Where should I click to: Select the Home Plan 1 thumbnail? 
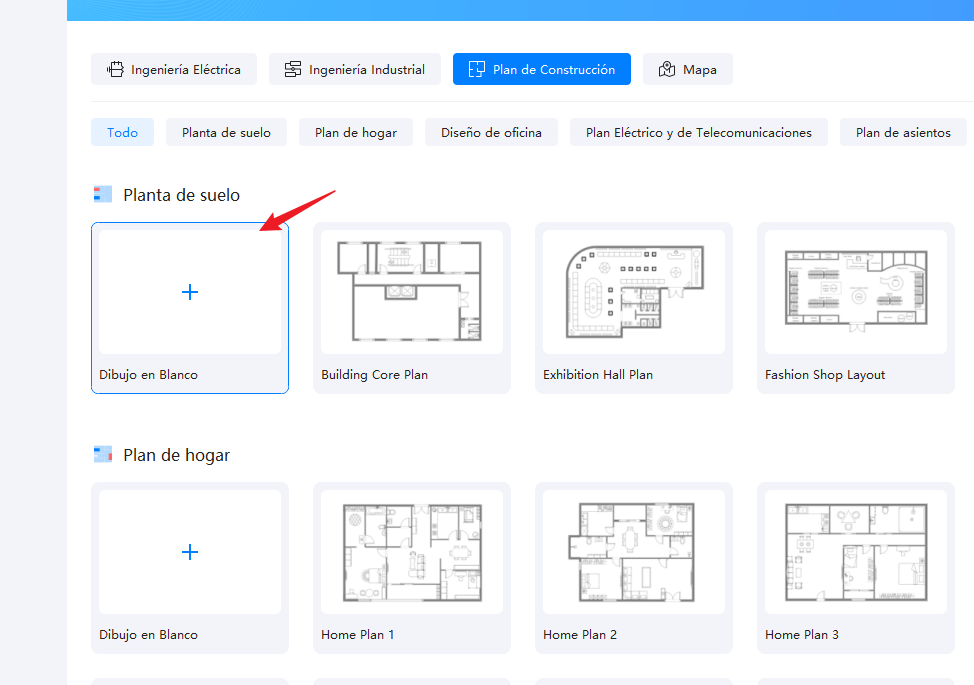point(412,552)
